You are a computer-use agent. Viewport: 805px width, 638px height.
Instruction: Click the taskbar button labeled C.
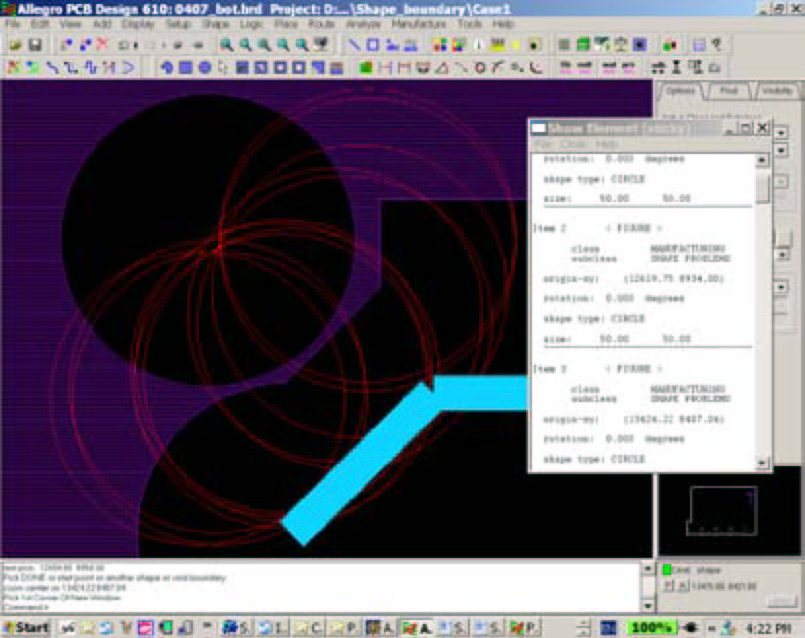click(x=308, y=627)
